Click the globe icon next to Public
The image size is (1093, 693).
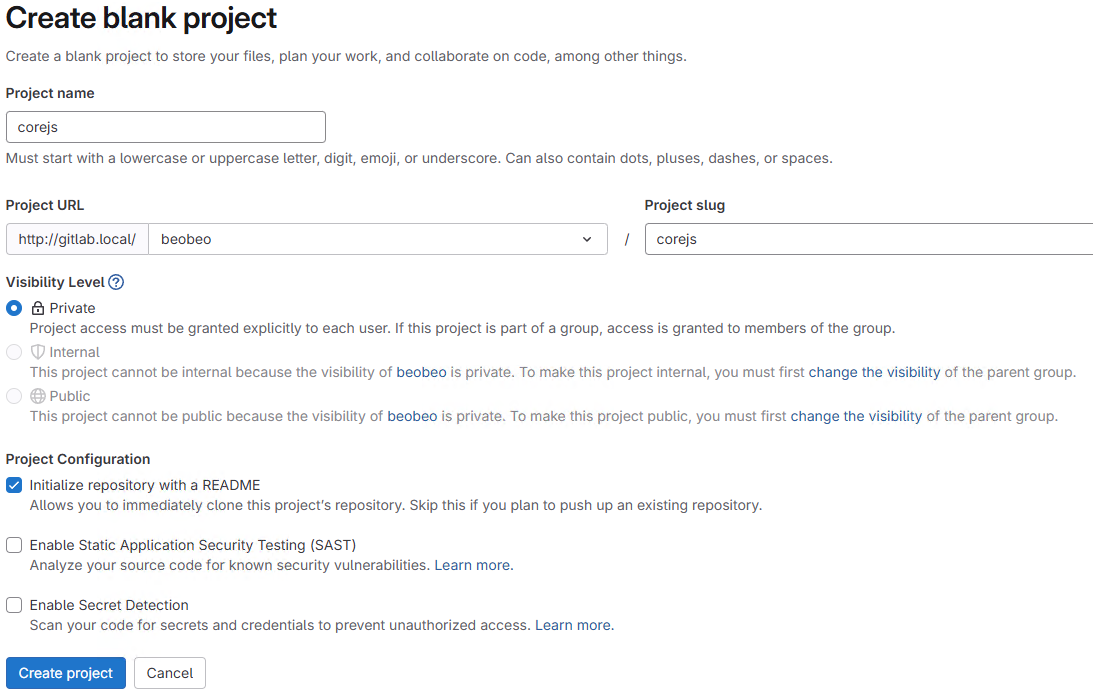coord(38,396)
